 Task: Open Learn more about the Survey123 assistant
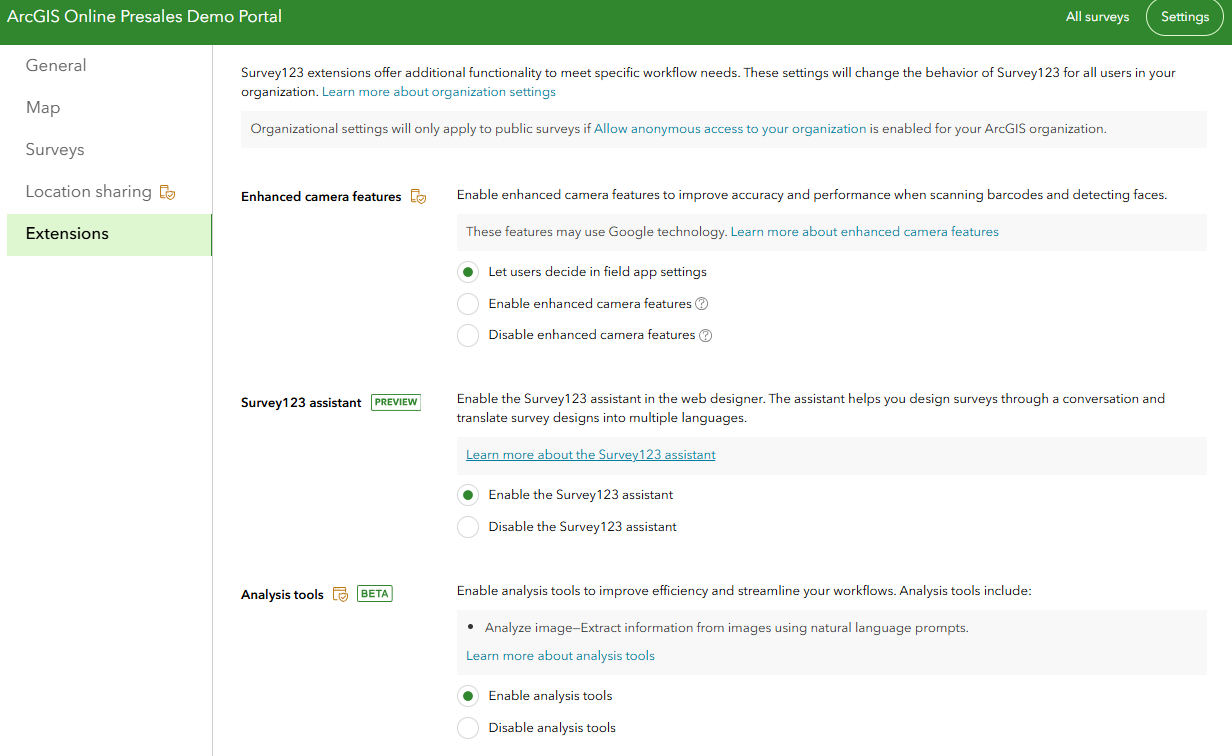[591, 455]
